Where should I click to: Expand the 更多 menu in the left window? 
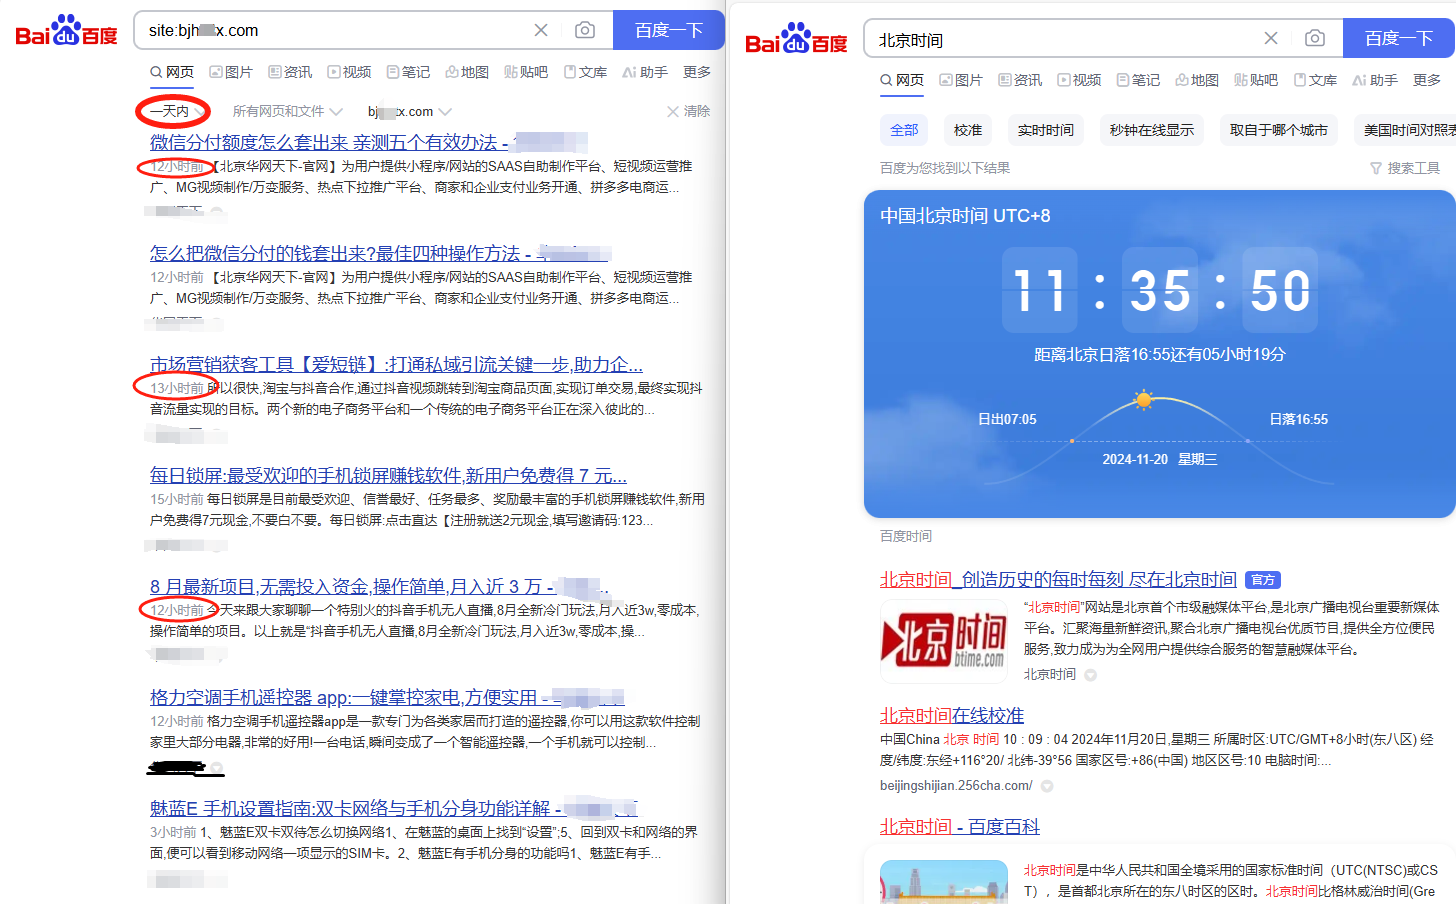click(697, 72)
